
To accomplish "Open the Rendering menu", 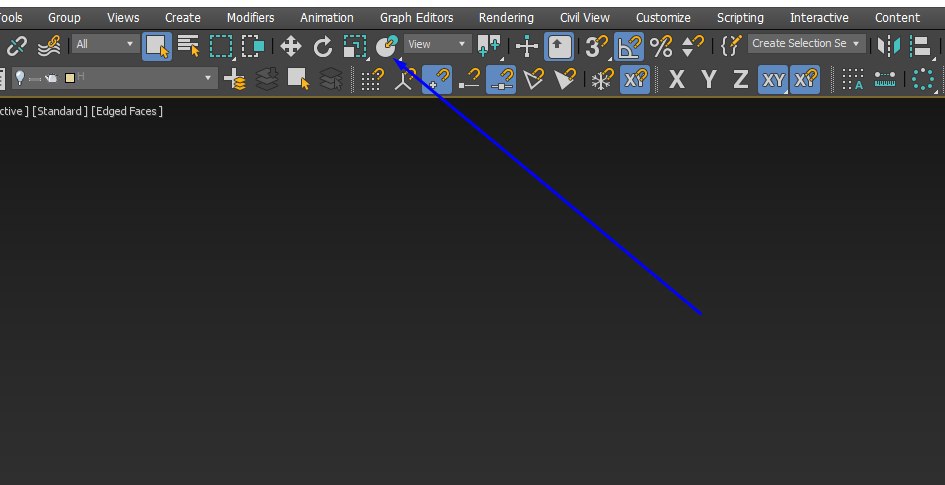I will pyautogui.click(x=506, y=17).
